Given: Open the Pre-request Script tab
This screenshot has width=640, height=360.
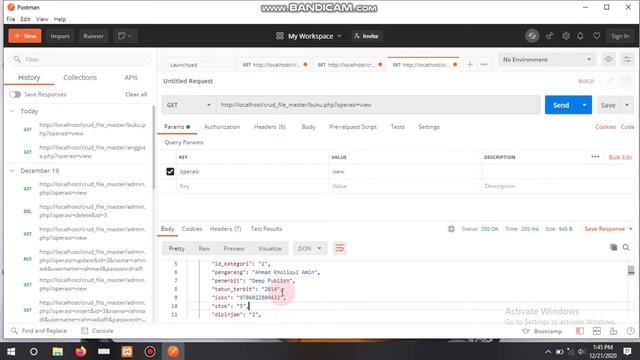Looking at the screenshot, I should [x=353, y=127].
